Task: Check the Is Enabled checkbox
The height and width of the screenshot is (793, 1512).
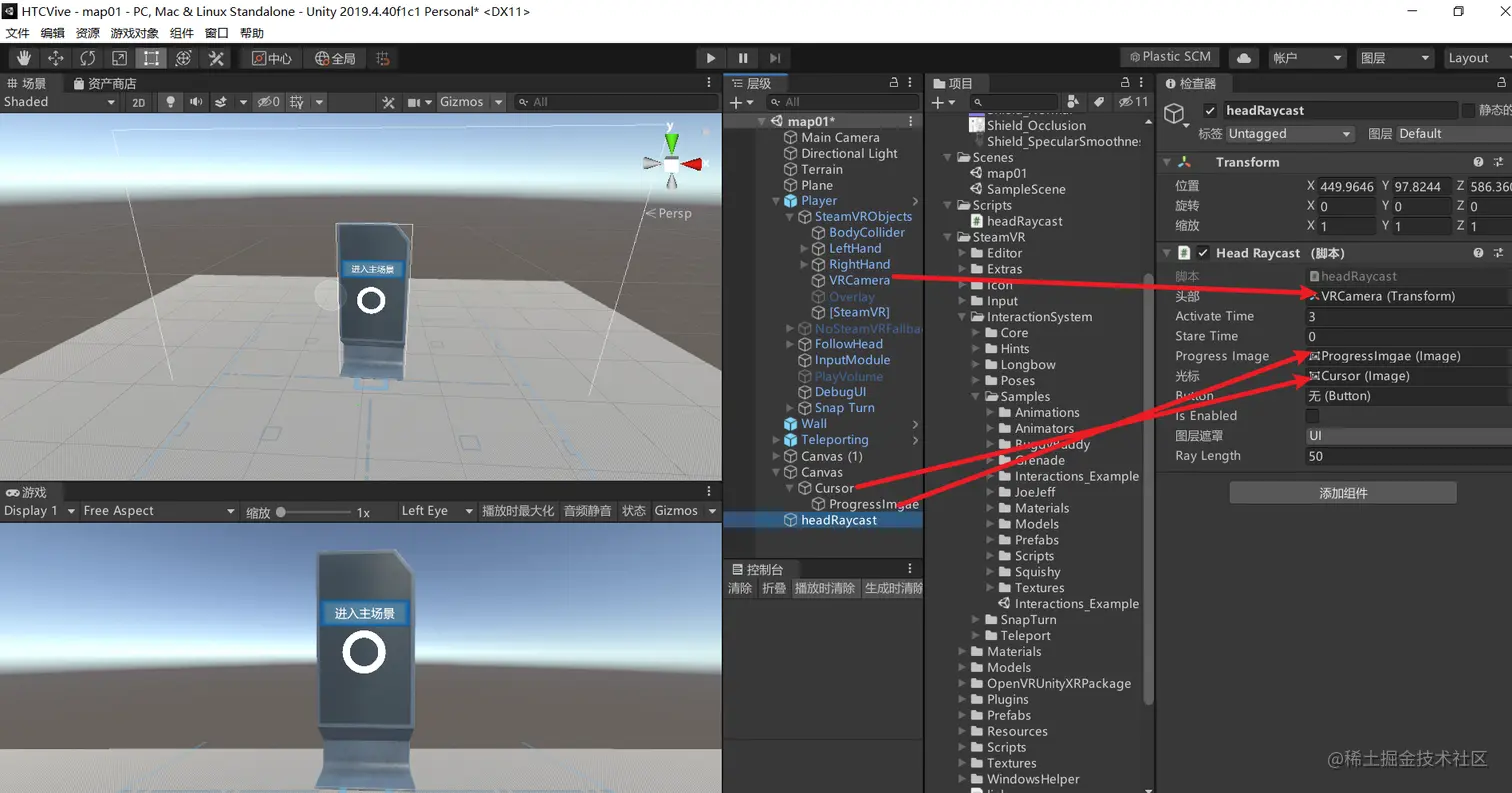Action: click(x=1313, y=416)
